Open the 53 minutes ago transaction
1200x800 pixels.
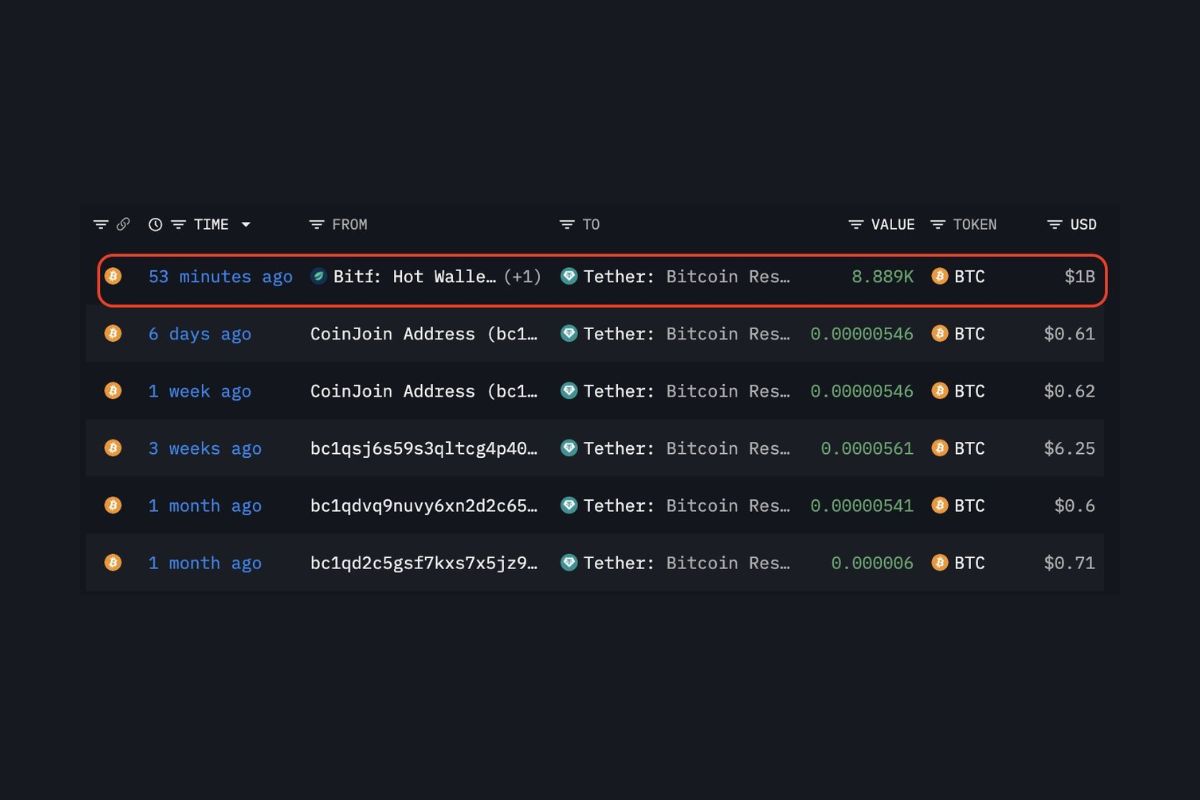220,276
